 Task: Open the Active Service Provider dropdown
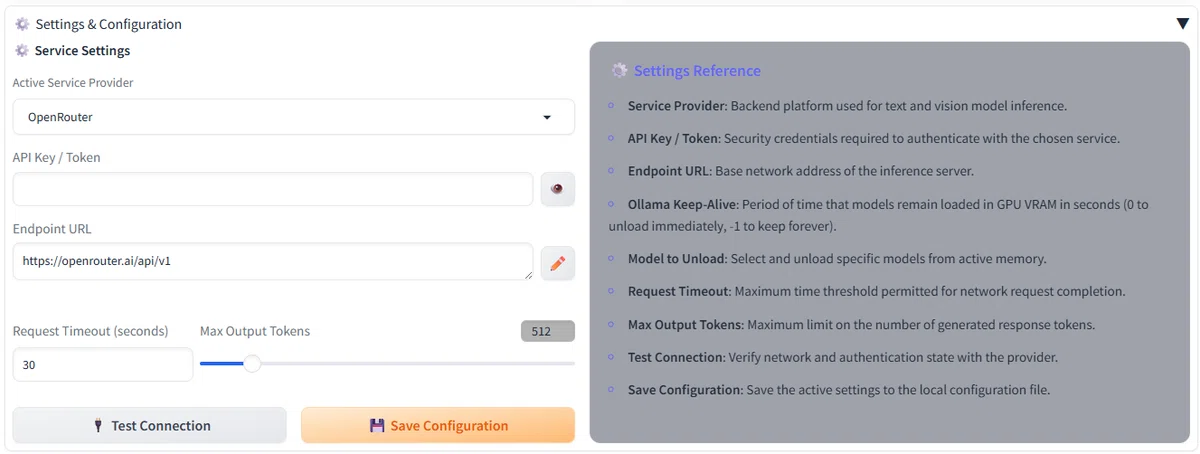coord(294,117)
